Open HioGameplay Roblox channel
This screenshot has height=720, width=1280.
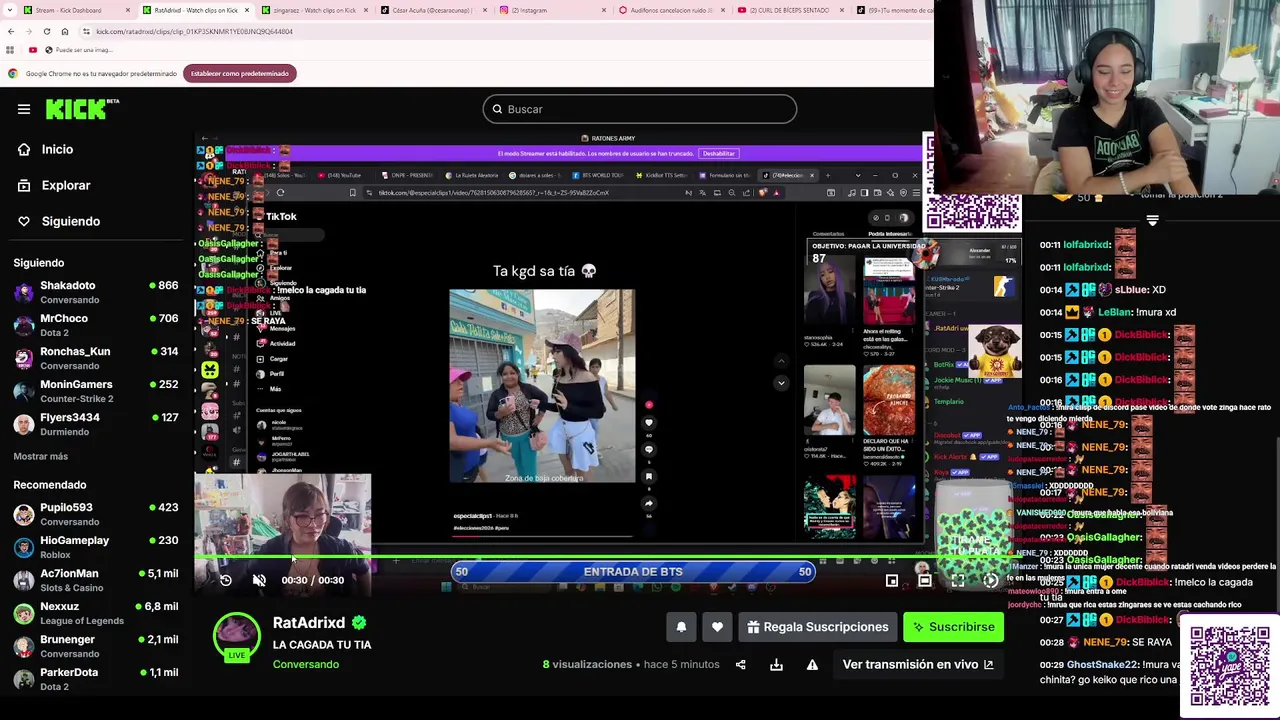(96, 547)
